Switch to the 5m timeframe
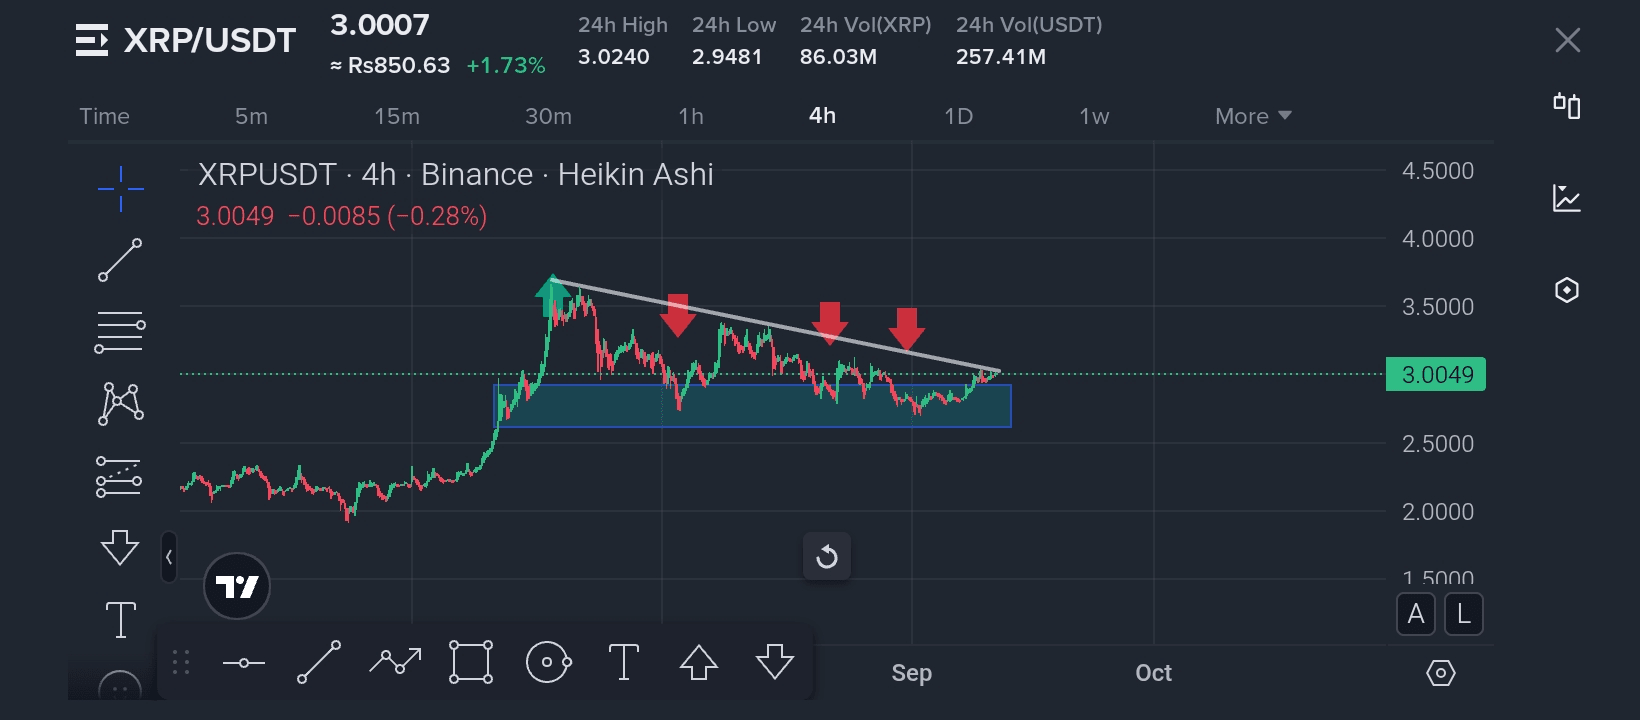This screenshot has width=1640, height=720. click(x=251, y=116)
